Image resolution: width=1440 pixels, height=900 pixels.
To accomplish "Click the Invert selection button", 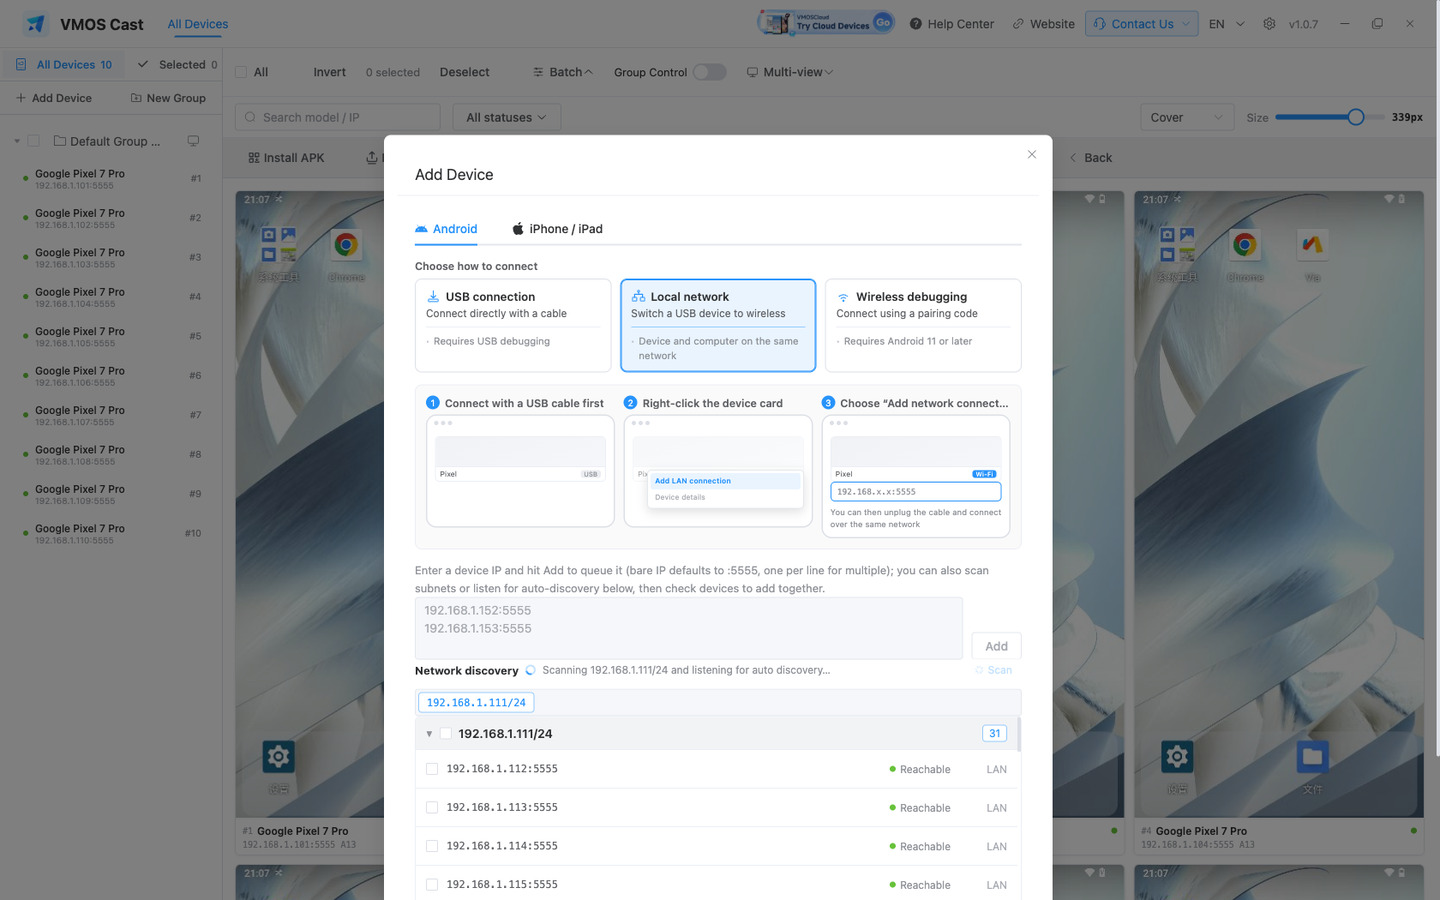I will tap(329, 72).
